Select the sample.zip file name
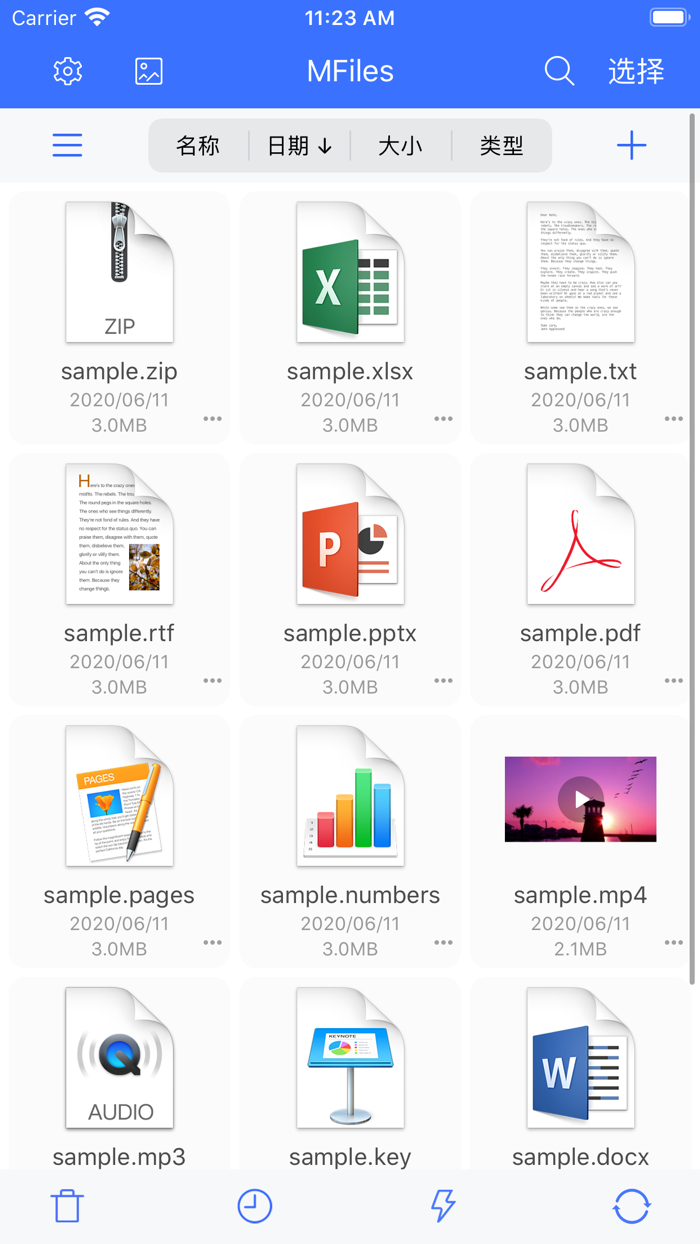This screenshot has width=700, height=1244. tap(119, 372)
